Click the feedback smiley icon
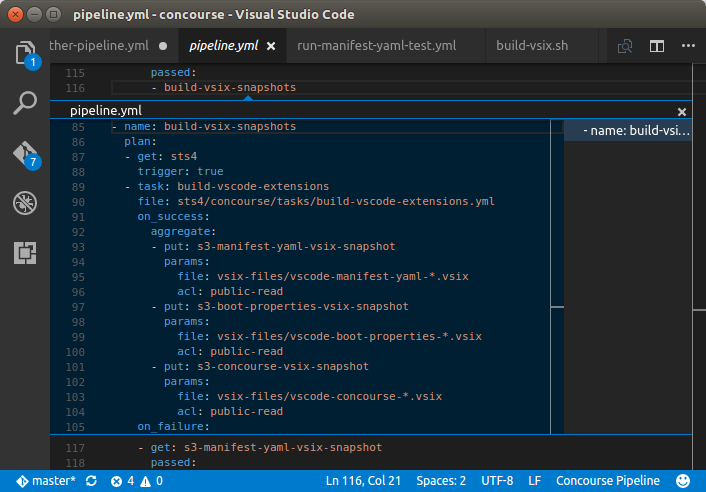Image resolution: width=706 pixels, height=492 pixels. (683, 481)
